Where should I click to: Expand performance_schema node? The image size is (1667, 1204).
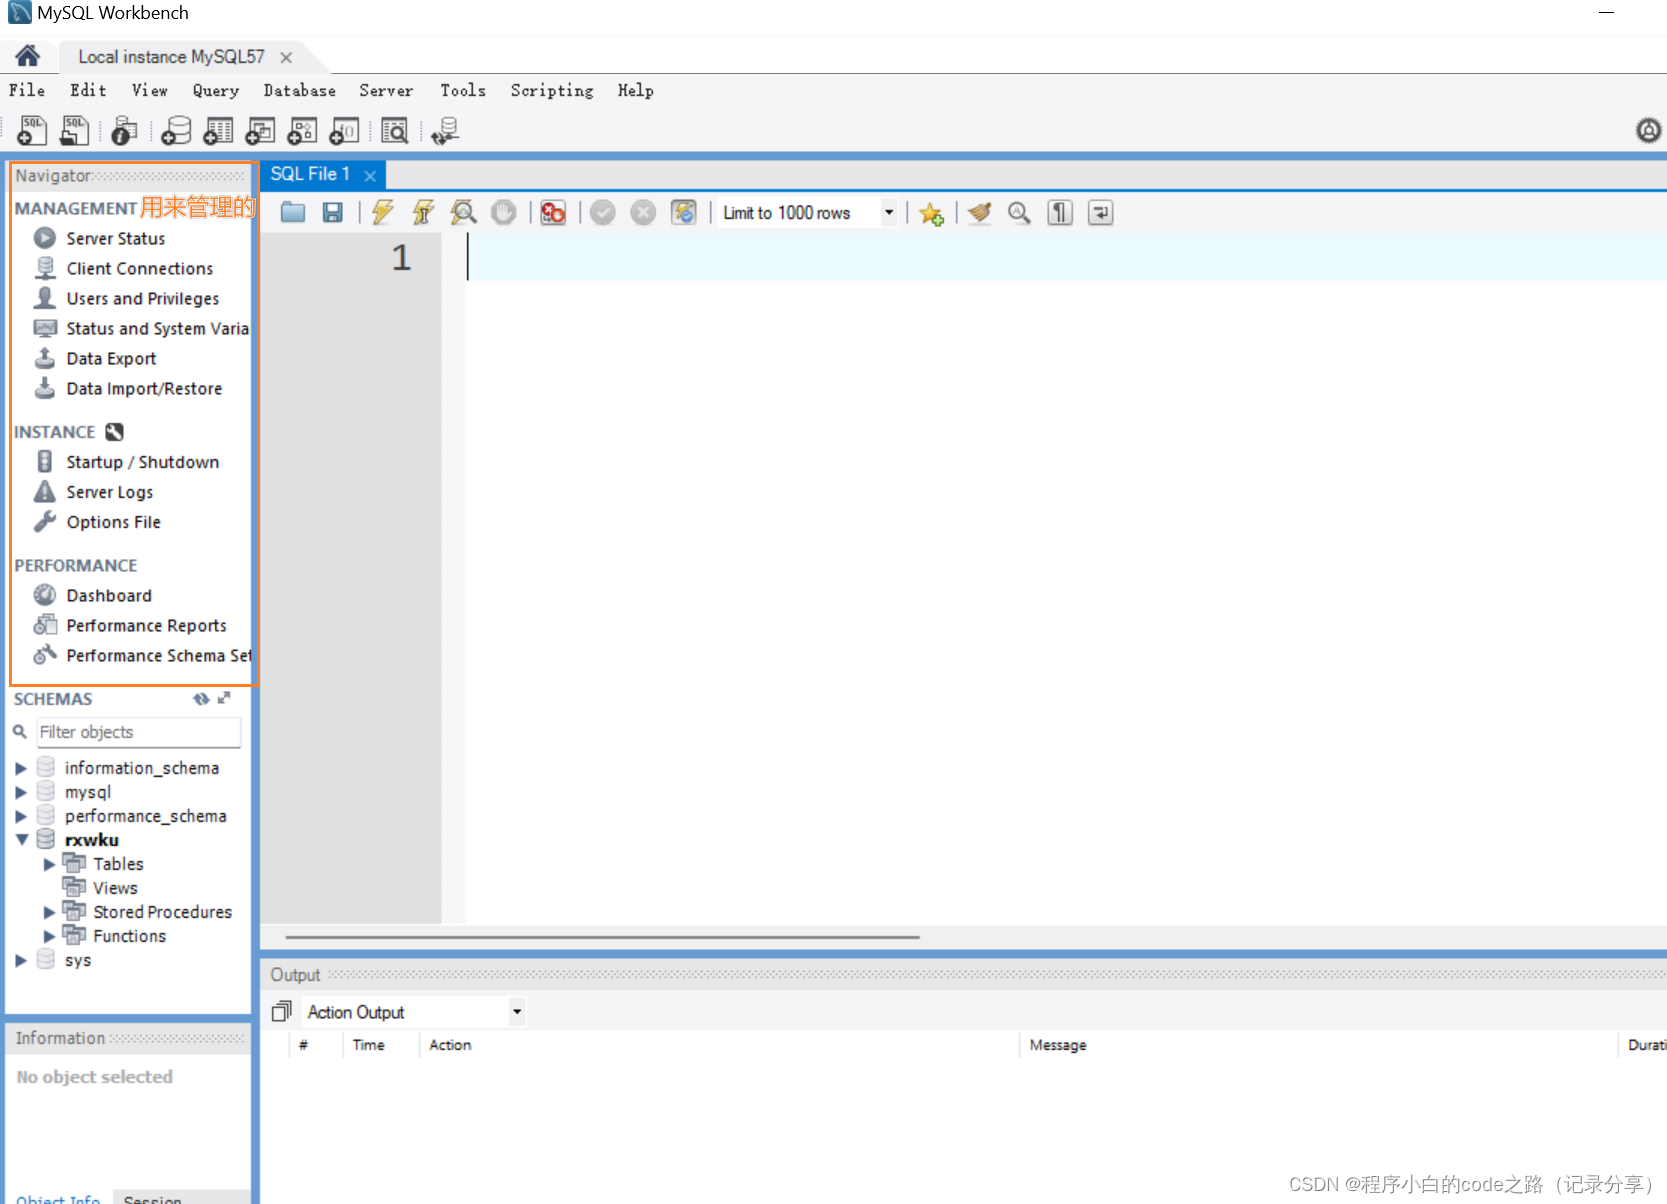coord(21,816)
